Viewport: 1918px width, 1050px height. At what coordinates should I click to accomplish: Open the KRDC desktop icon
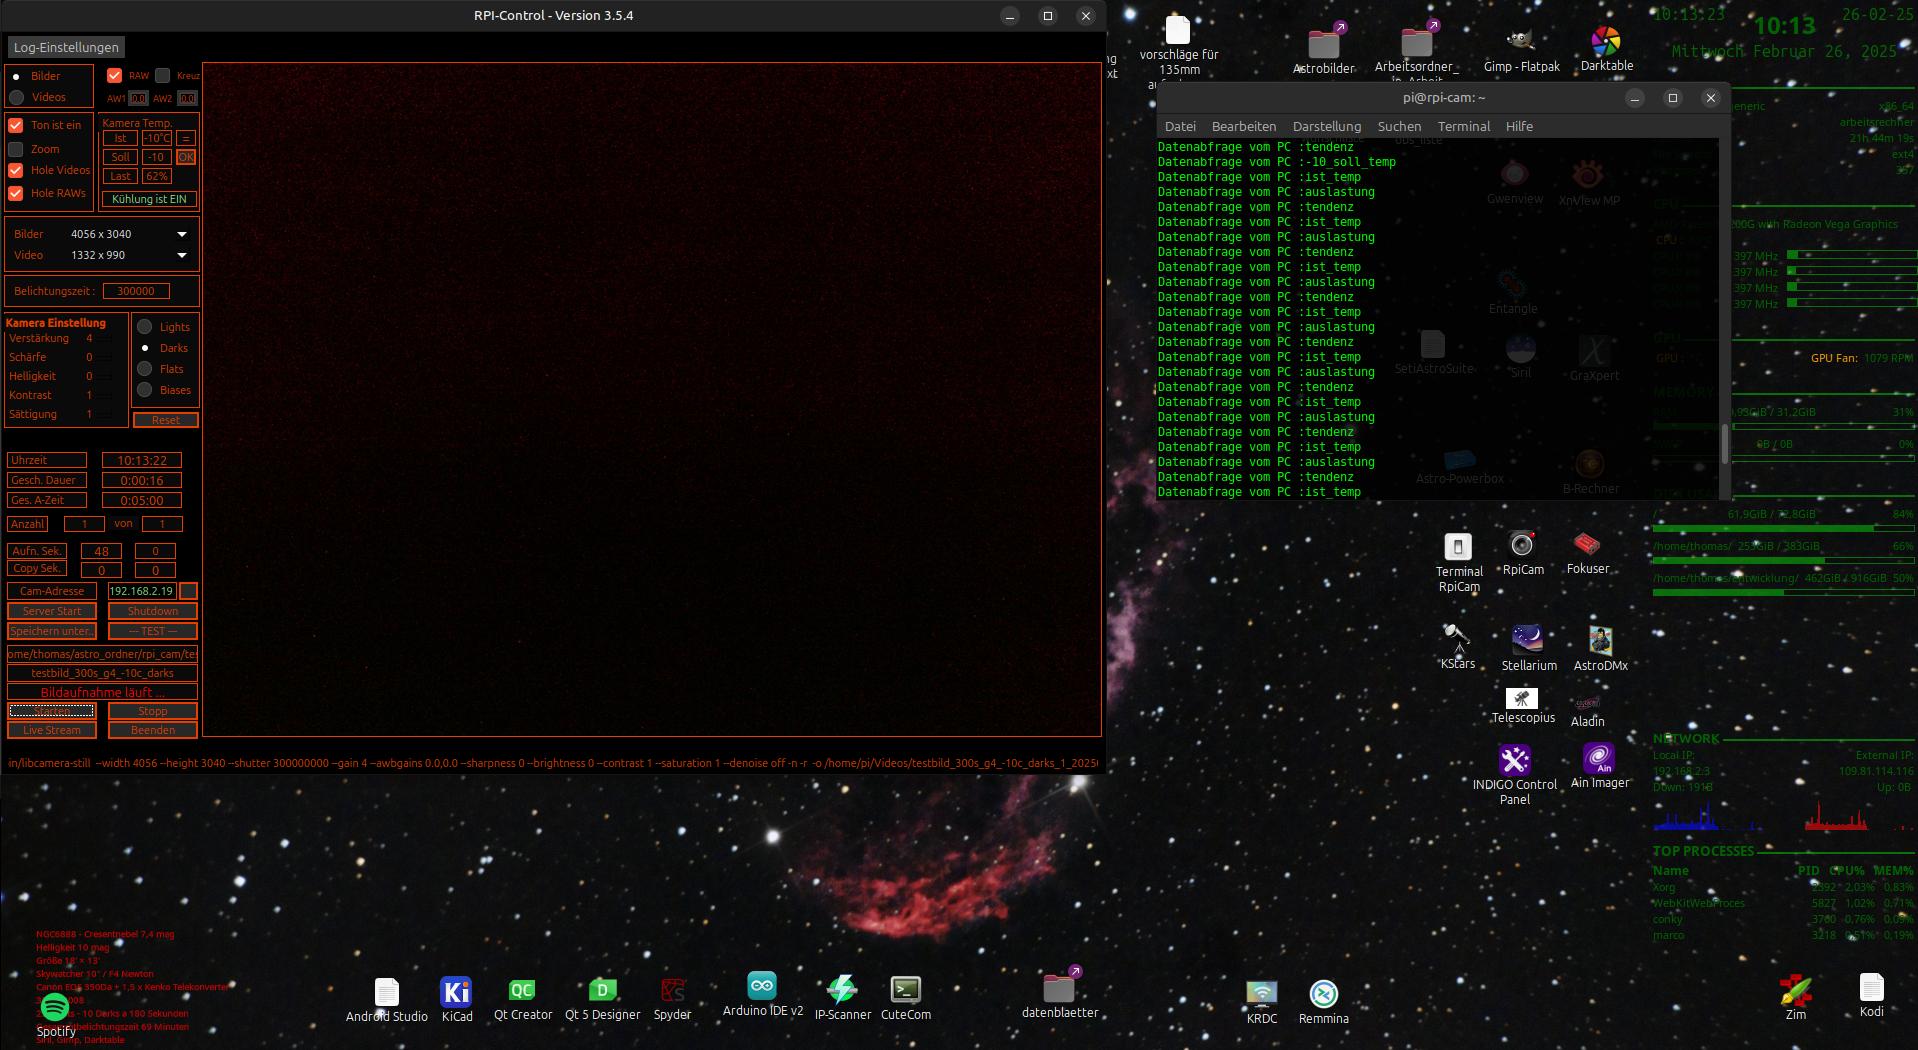(x=1261, y=1002)
